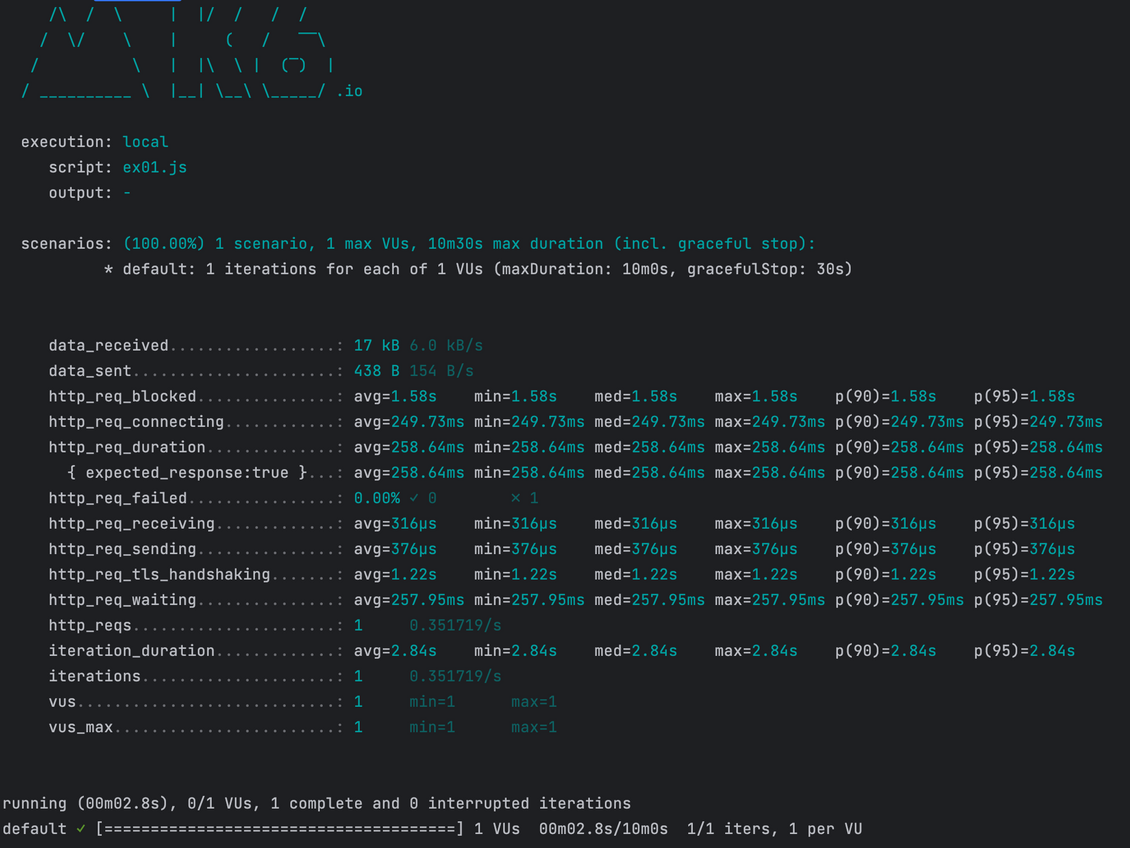Select the iteration_duration metric label
The height and width of the screenshot is (848, 1130).
132,651
